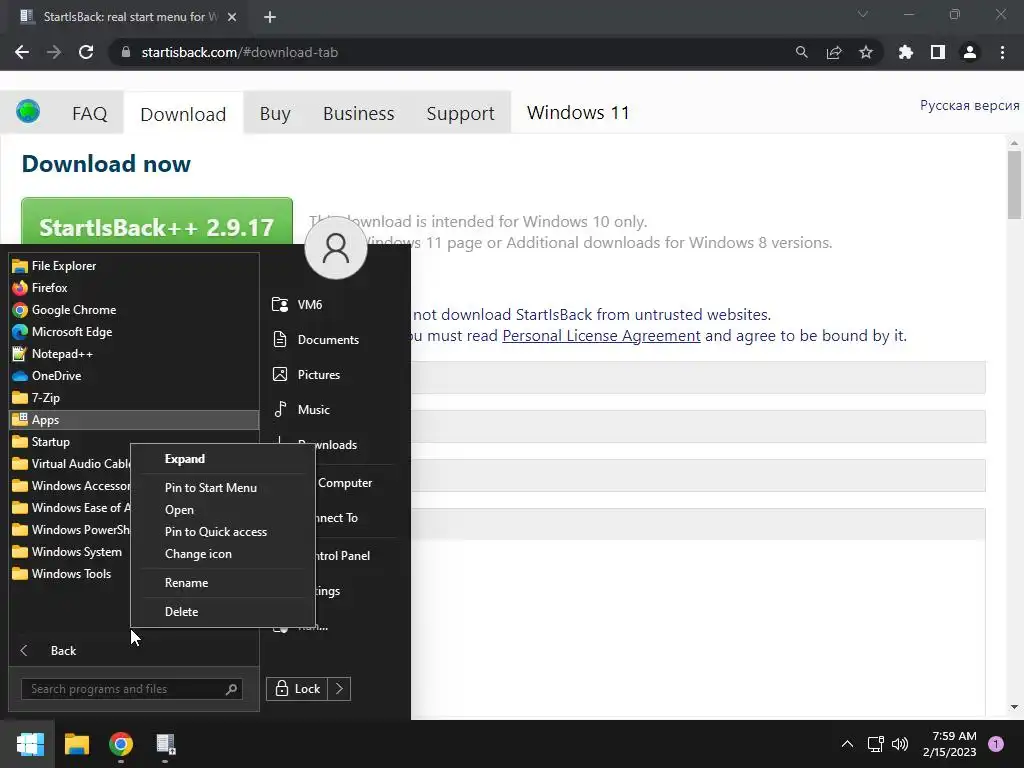Open Notepad++ from the start menu
The width and height of the screenshot is (1024, 768).
click(134, 354)
